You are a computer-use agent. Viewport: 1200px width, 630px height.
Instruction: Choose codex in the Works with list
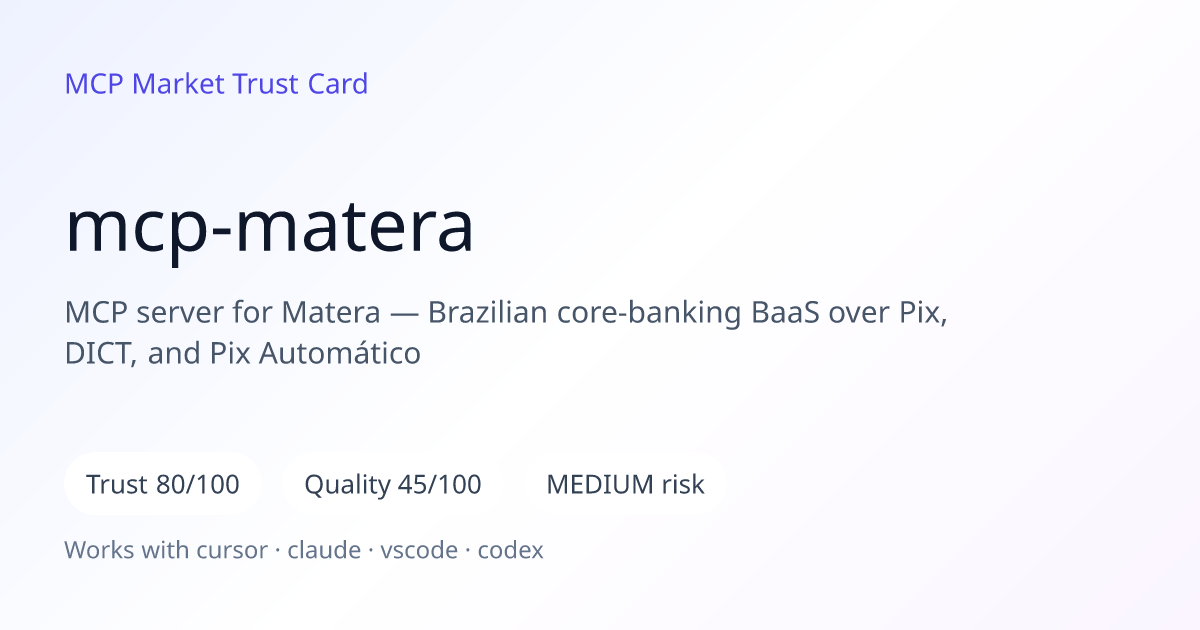point(510,550)
